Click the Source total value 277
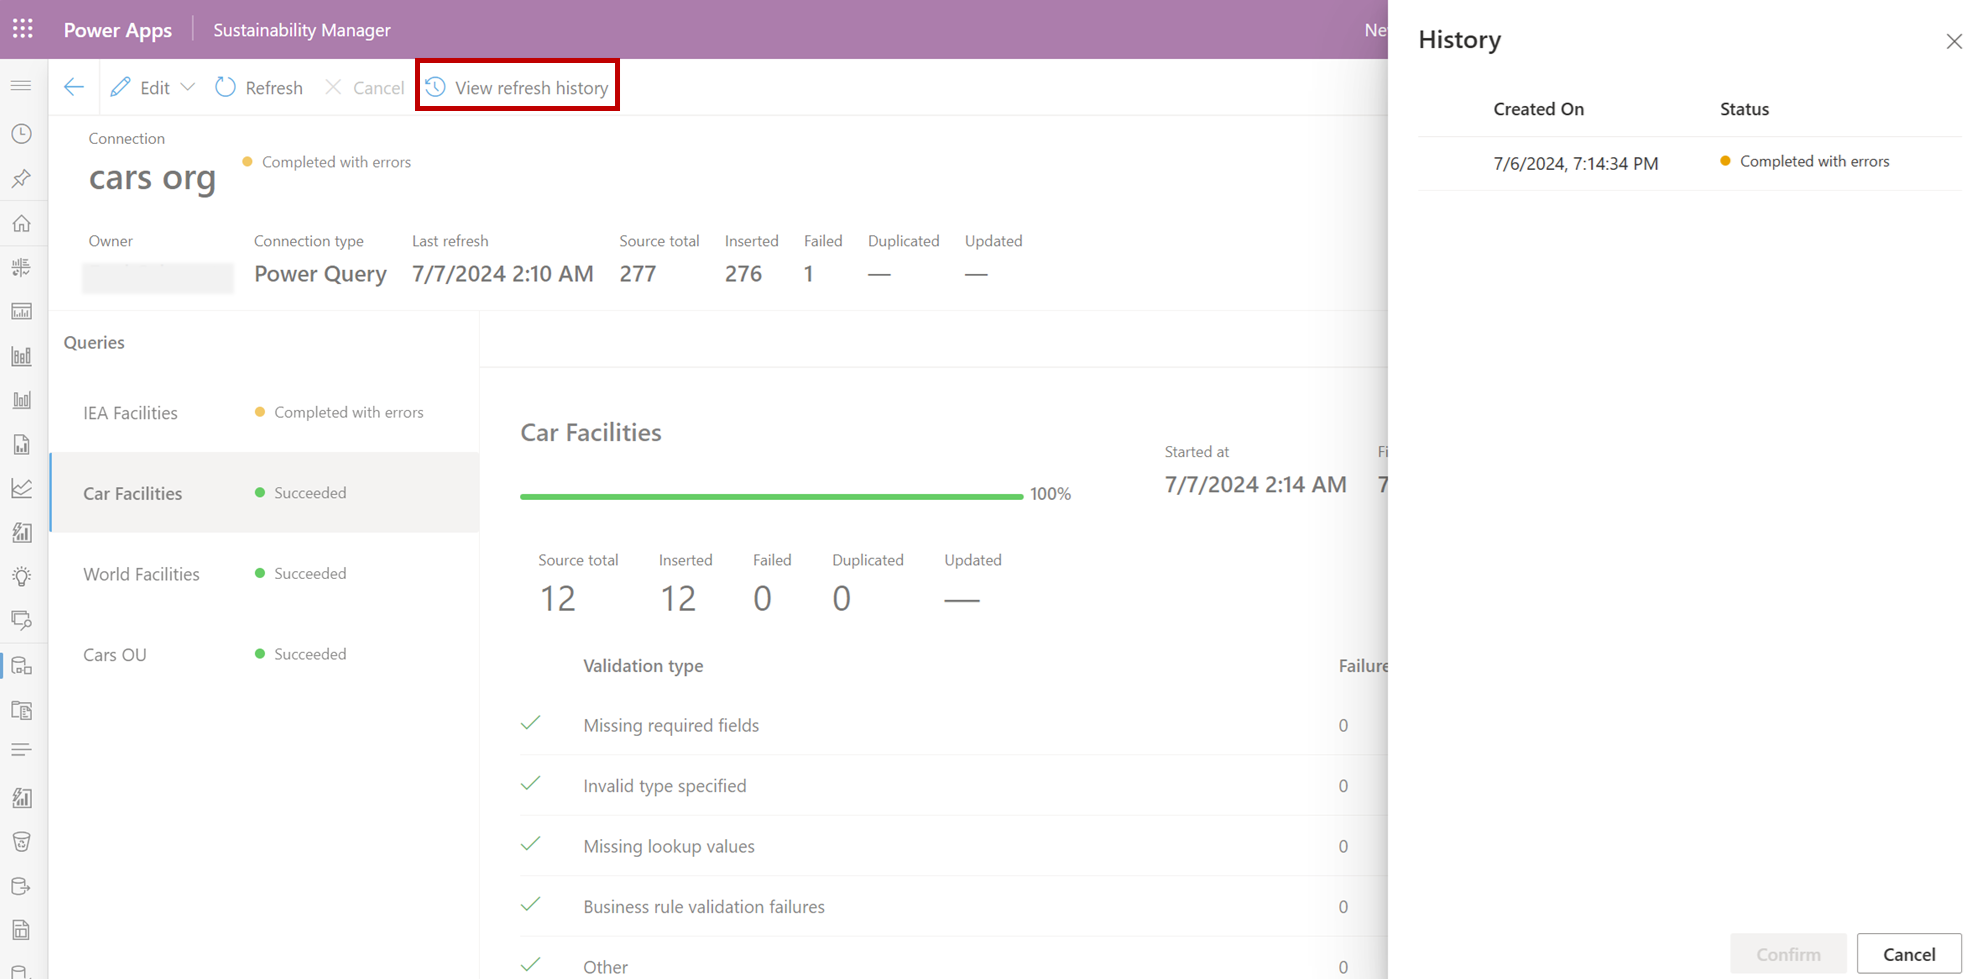The height and width of the screenshot is (979, 1975). coord(637,274)
